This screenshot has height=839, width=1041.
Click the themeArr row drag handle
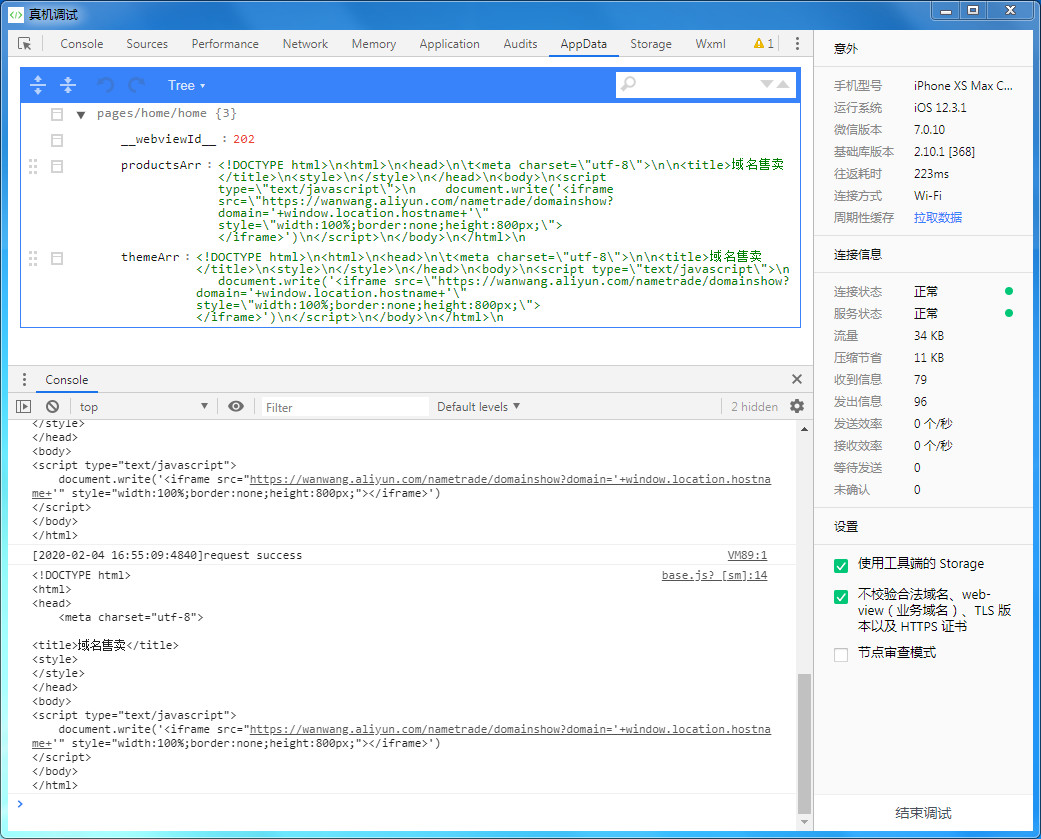pos(33,258)
